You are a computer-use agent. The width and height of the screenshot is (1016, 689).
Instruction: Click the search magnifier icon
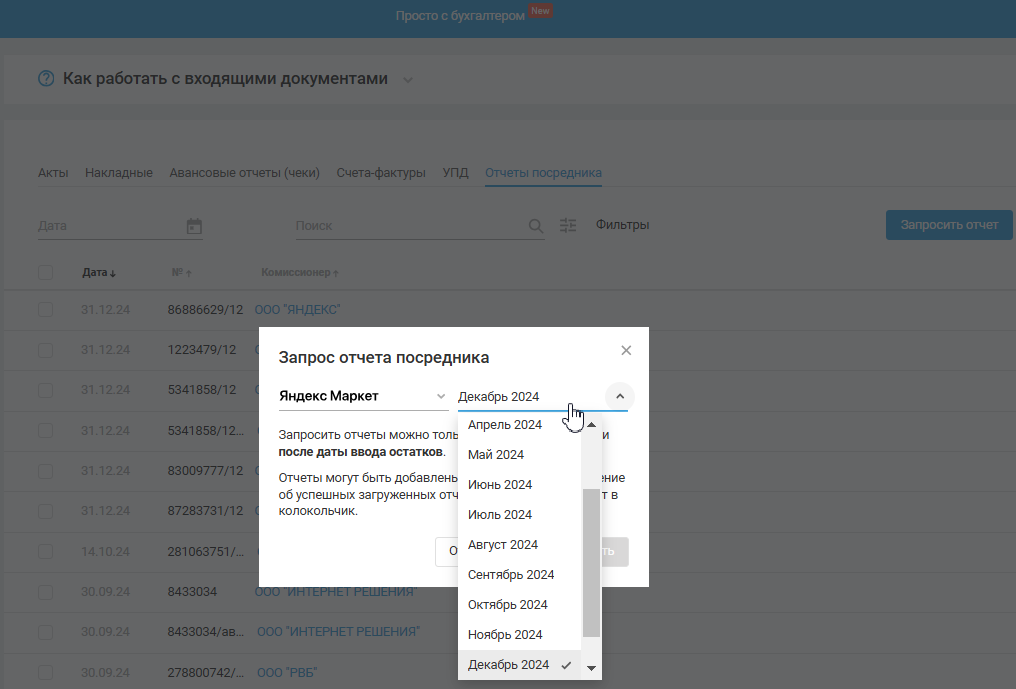click(x=536, y=226)
